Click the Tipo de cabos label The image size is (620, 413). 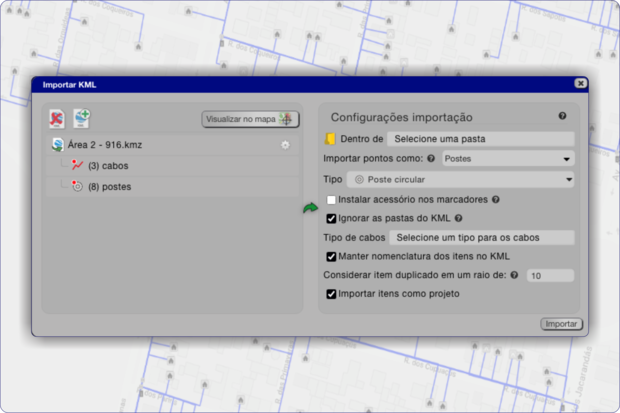pyautogui.click(x=354, y=238)
